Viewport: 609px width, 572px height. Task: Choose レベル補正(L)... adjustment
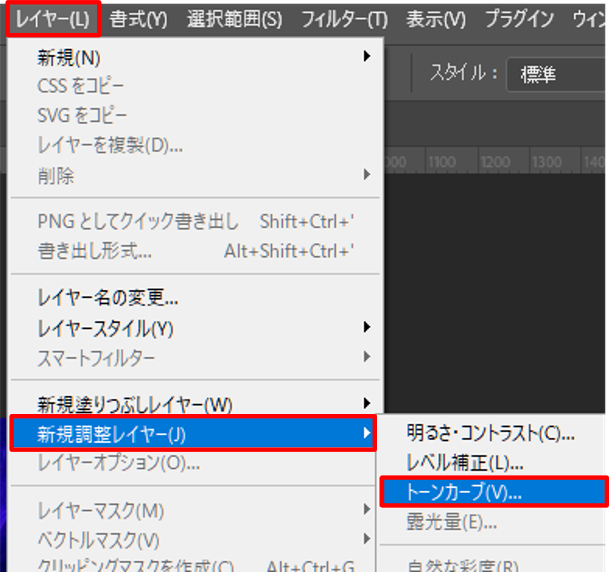(493, 462)
